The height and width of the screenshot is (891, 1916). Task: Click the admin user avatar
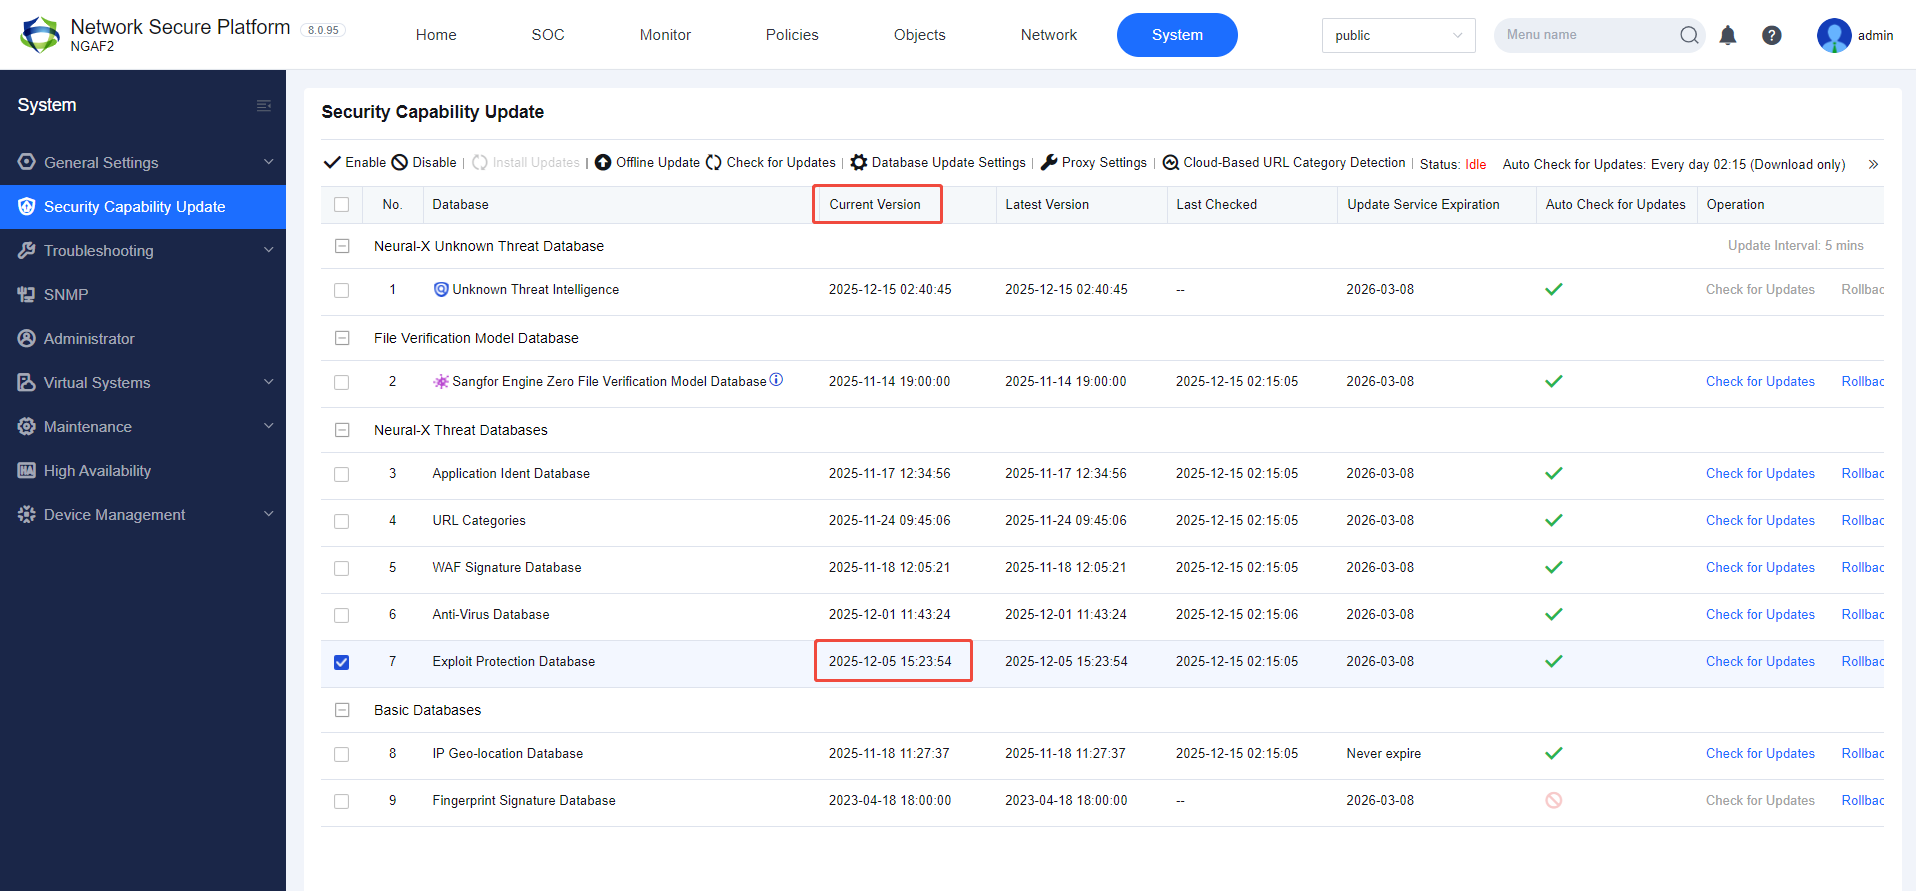click(1834, 35)
